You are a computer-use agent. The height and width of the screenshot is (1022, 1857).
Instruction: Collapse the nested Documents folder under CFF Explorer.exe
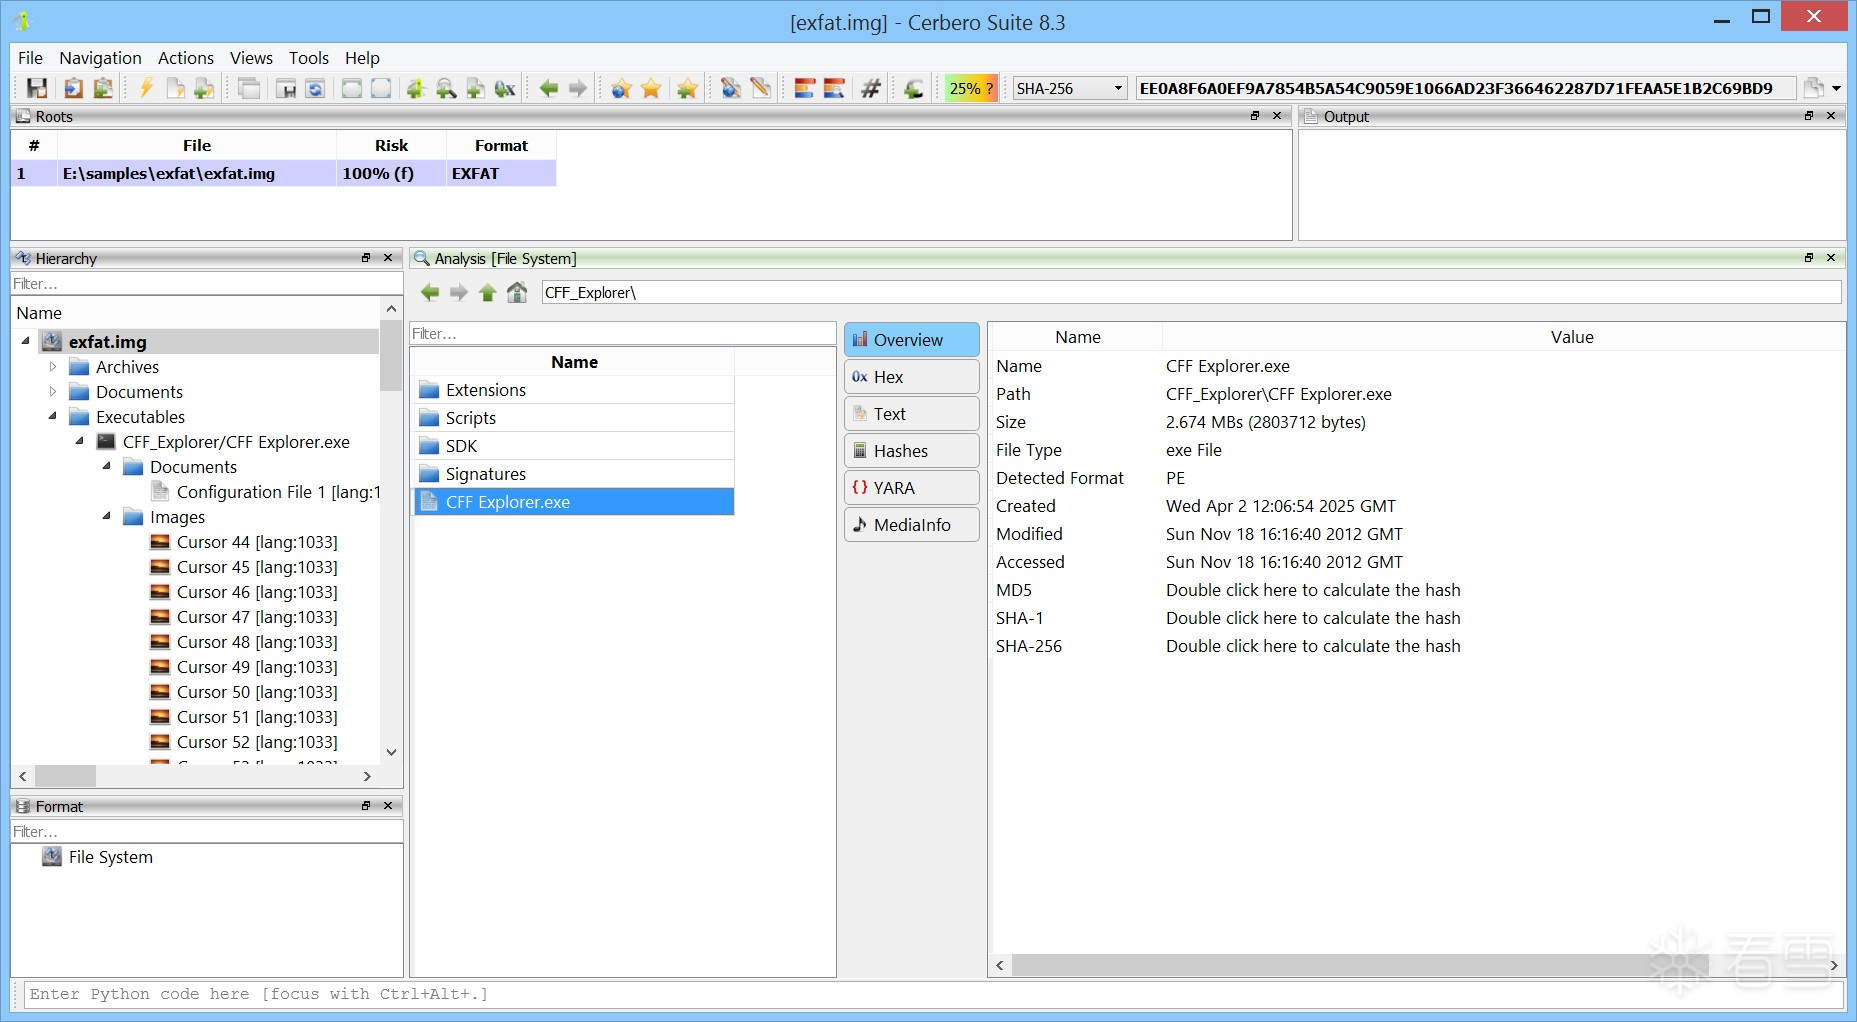tap(107, 467)
